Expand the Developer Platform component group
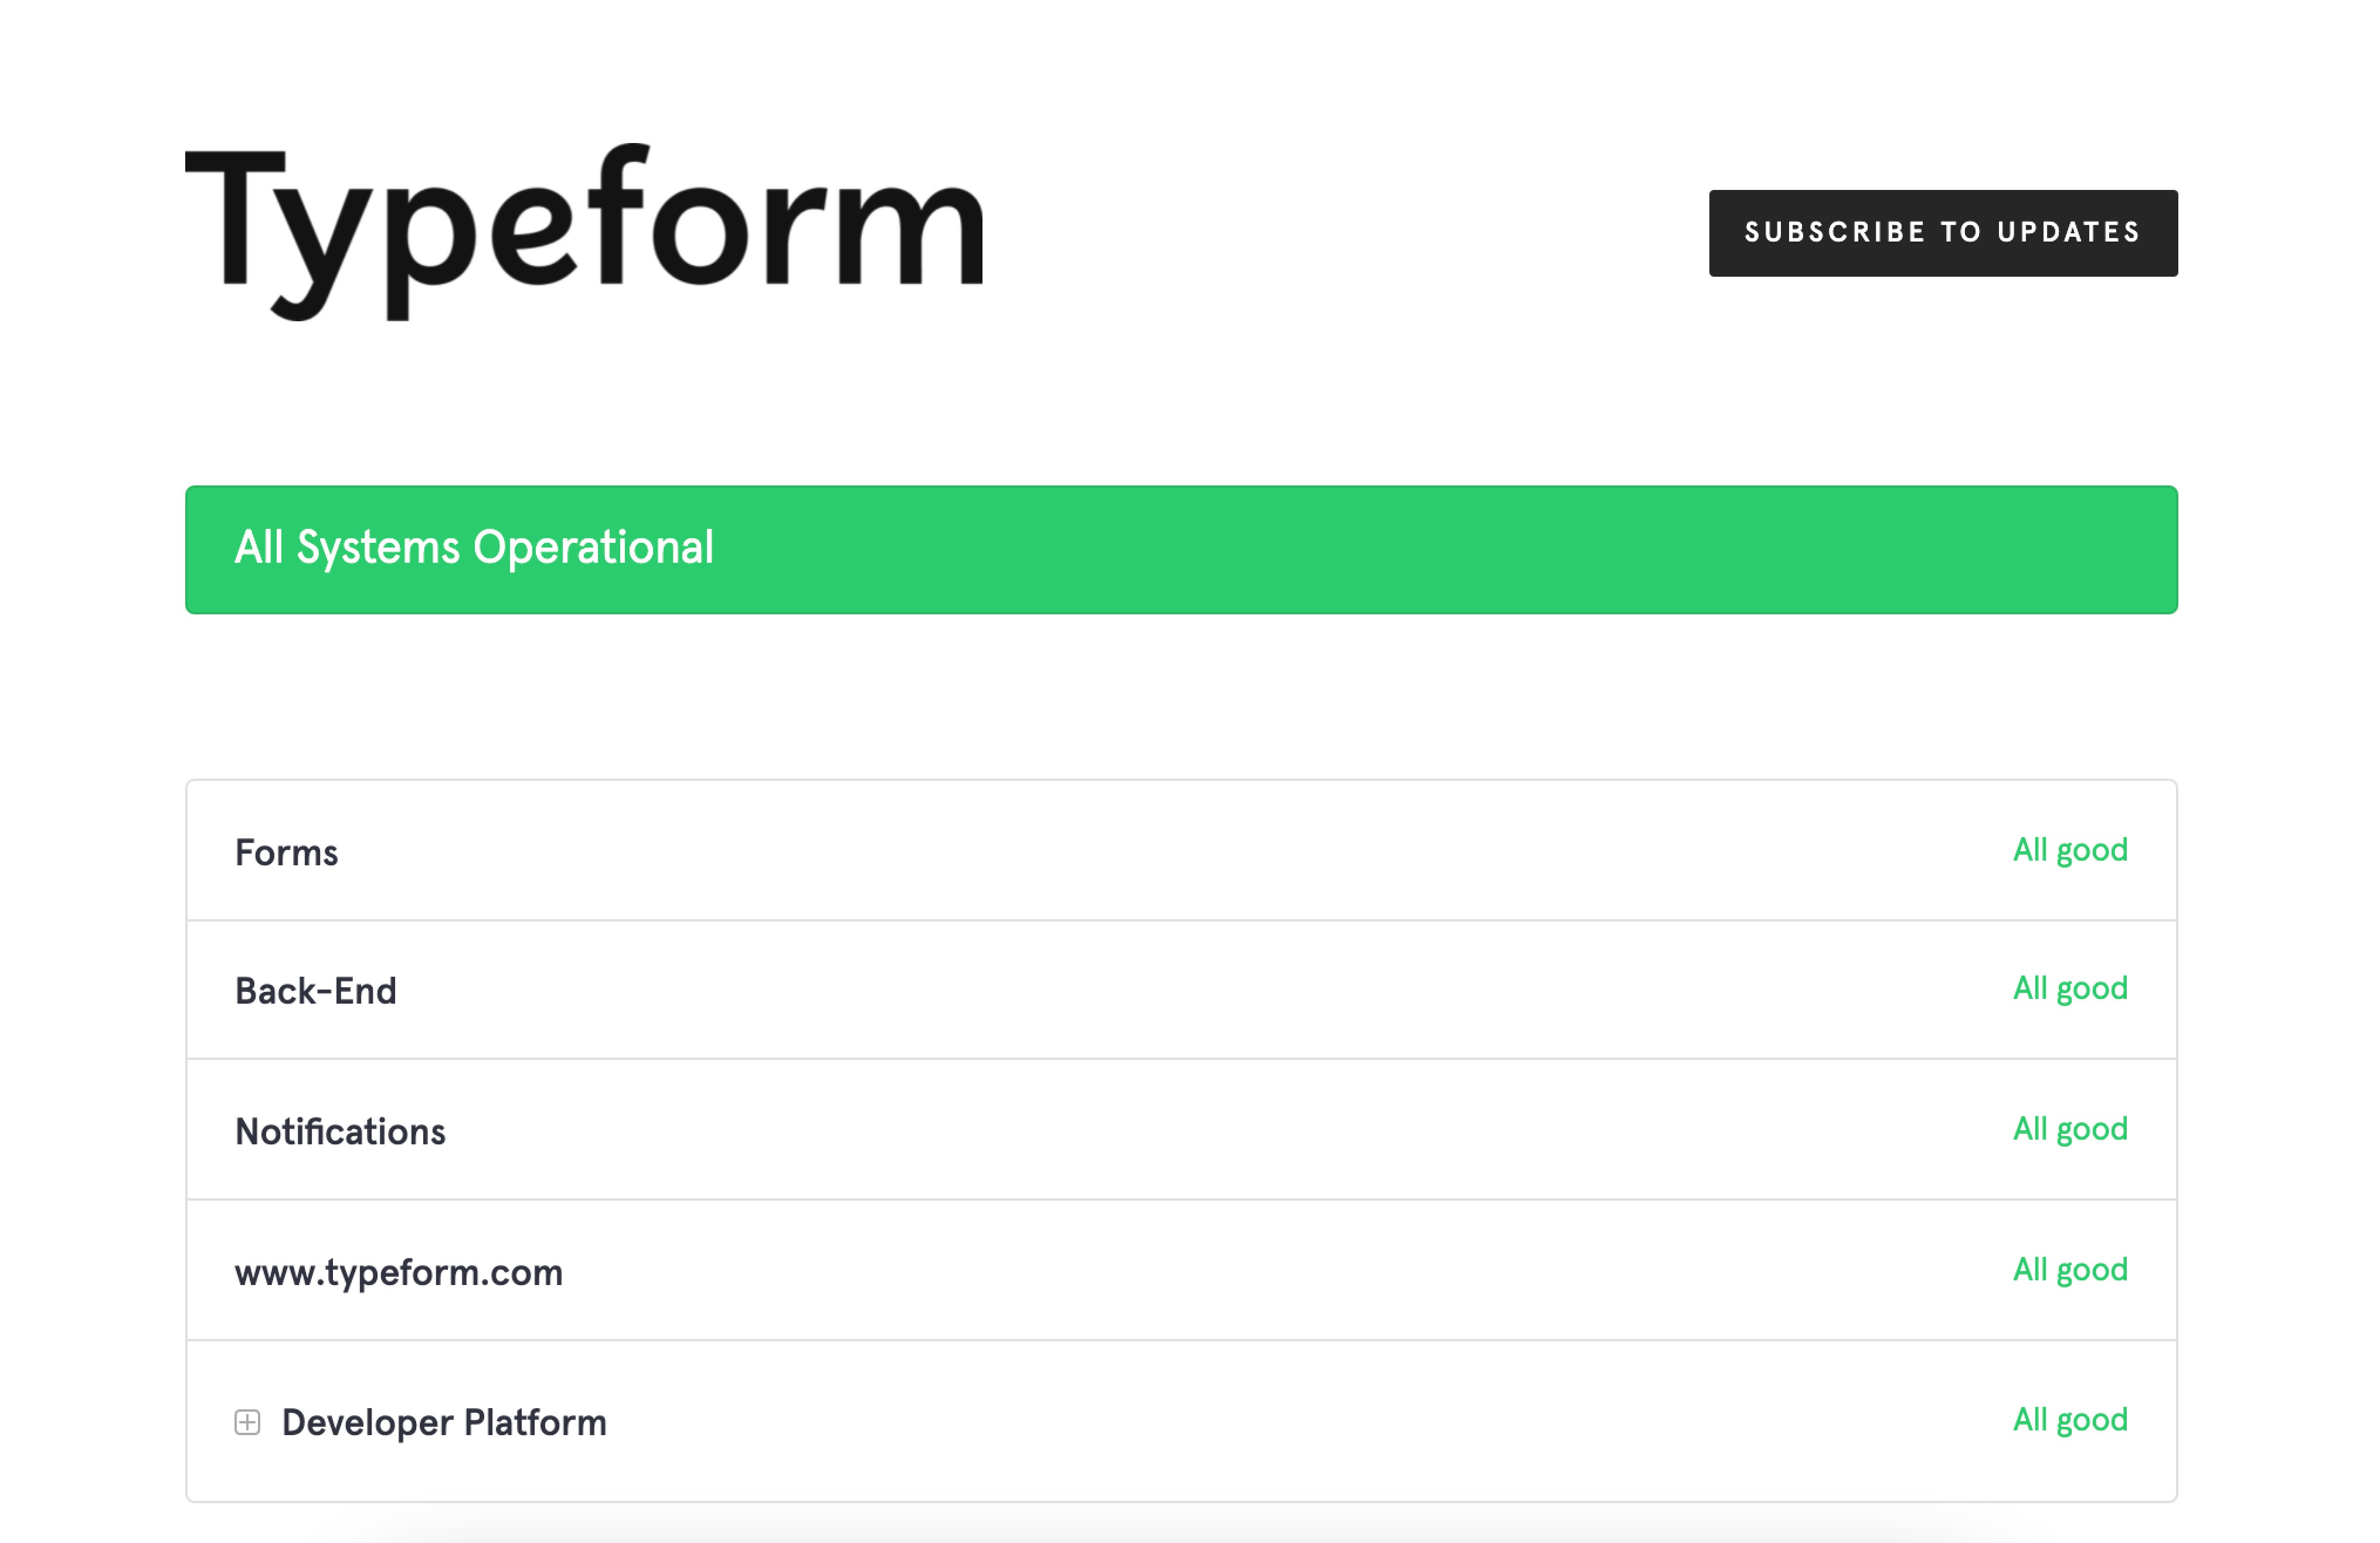Screen dimensions: 2380x1543 pos(247,1422)
